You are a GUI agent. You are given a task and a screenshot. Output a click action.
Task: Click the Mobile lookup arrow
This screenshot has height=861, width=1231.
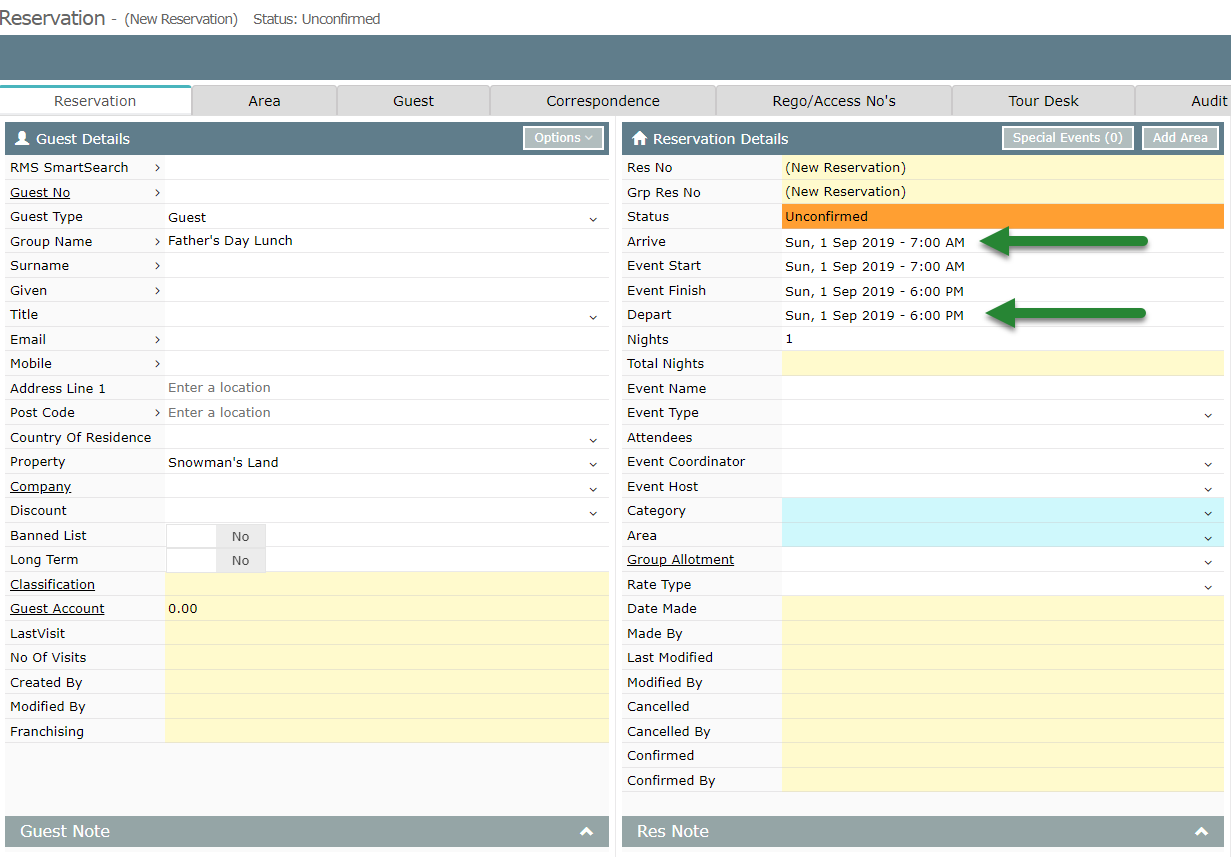[157, 364]
